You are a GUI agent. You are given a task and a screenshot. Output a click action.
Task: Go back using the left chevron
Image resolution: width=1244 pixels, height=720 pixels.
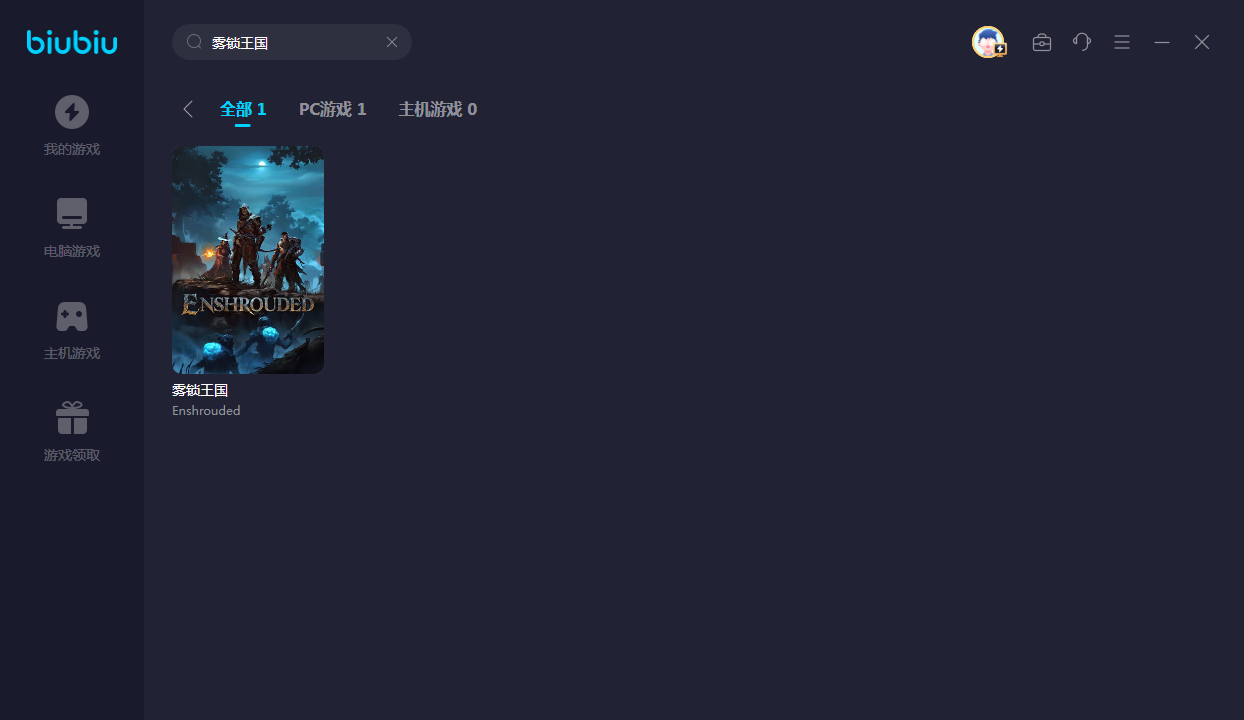pos(188,109)
